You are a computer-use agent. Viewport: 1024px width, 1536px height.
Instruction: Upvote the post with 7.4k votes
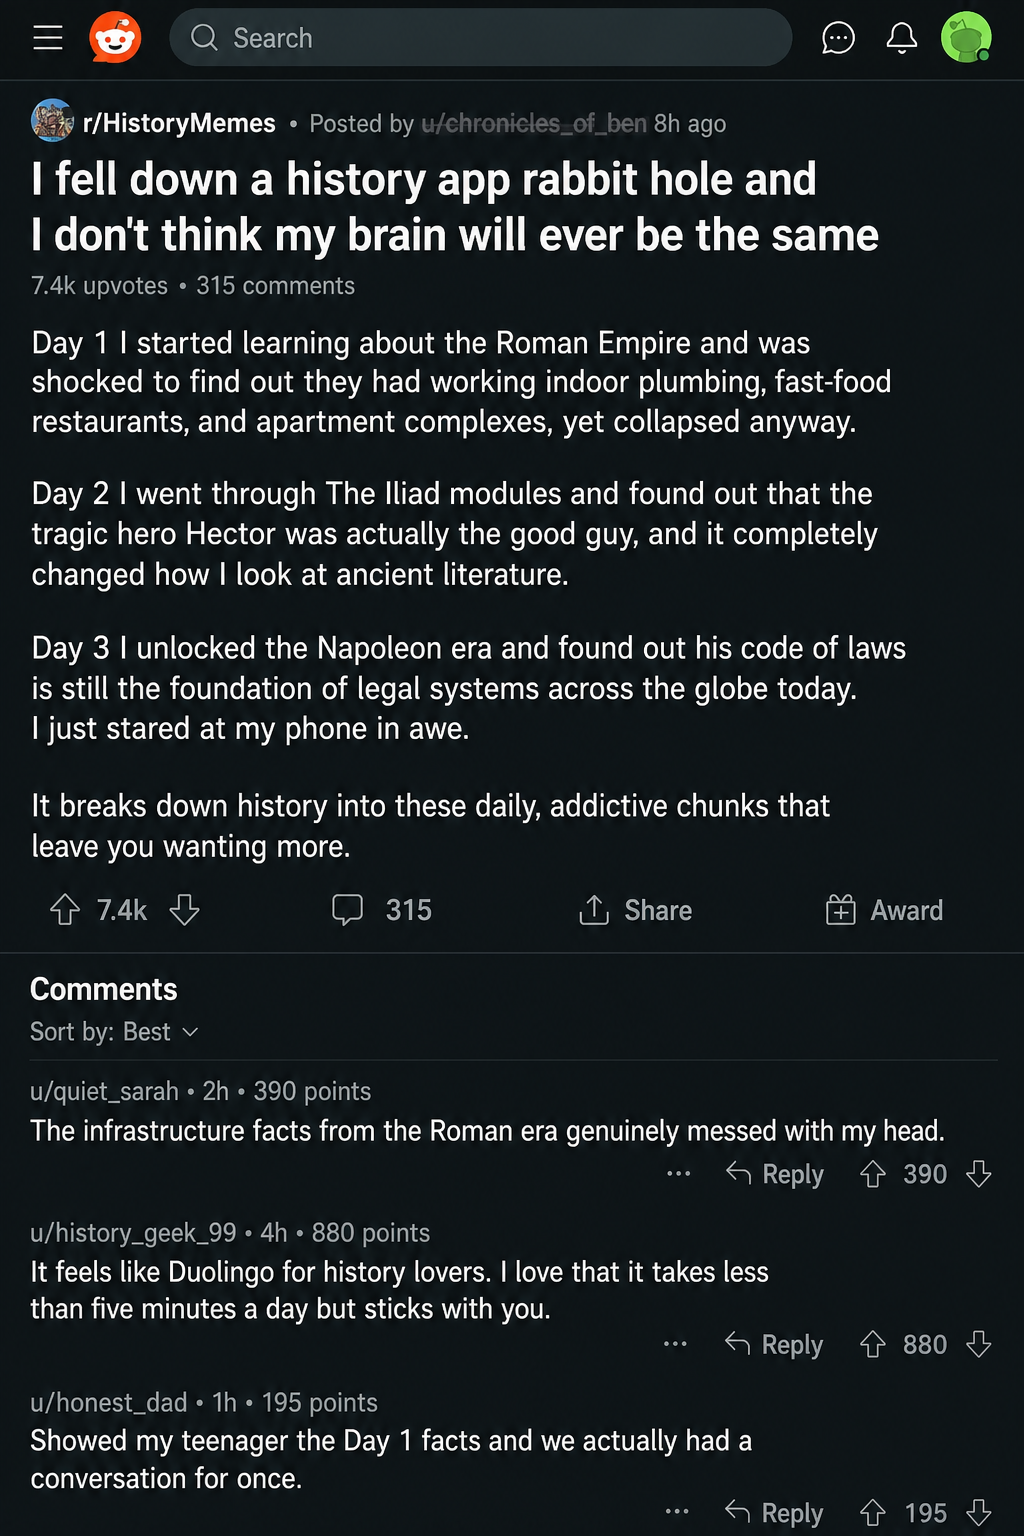pos(65,910)
